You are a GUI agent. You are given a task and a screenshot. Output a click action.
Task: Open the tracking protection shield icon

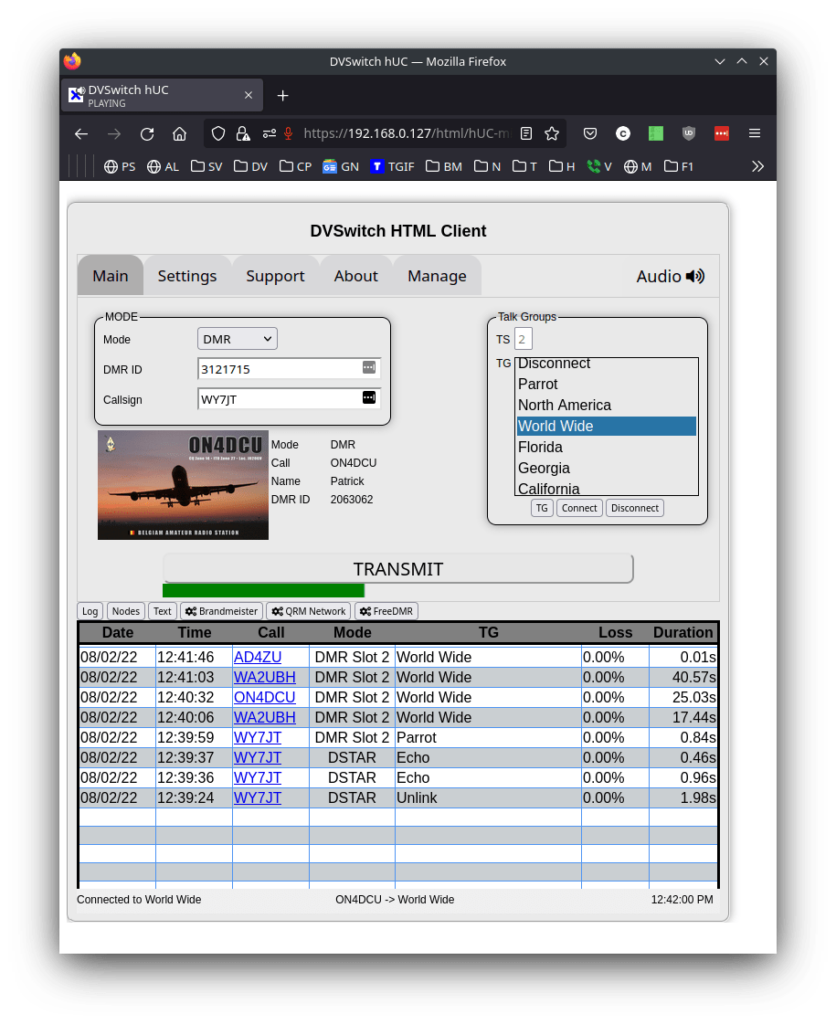218,134
